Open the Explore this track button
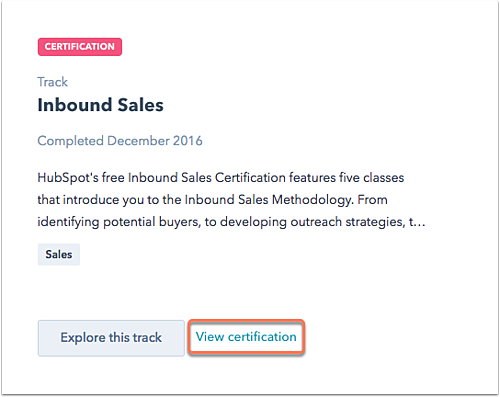This screenshot has width=500, height=397. pos(111,338)
